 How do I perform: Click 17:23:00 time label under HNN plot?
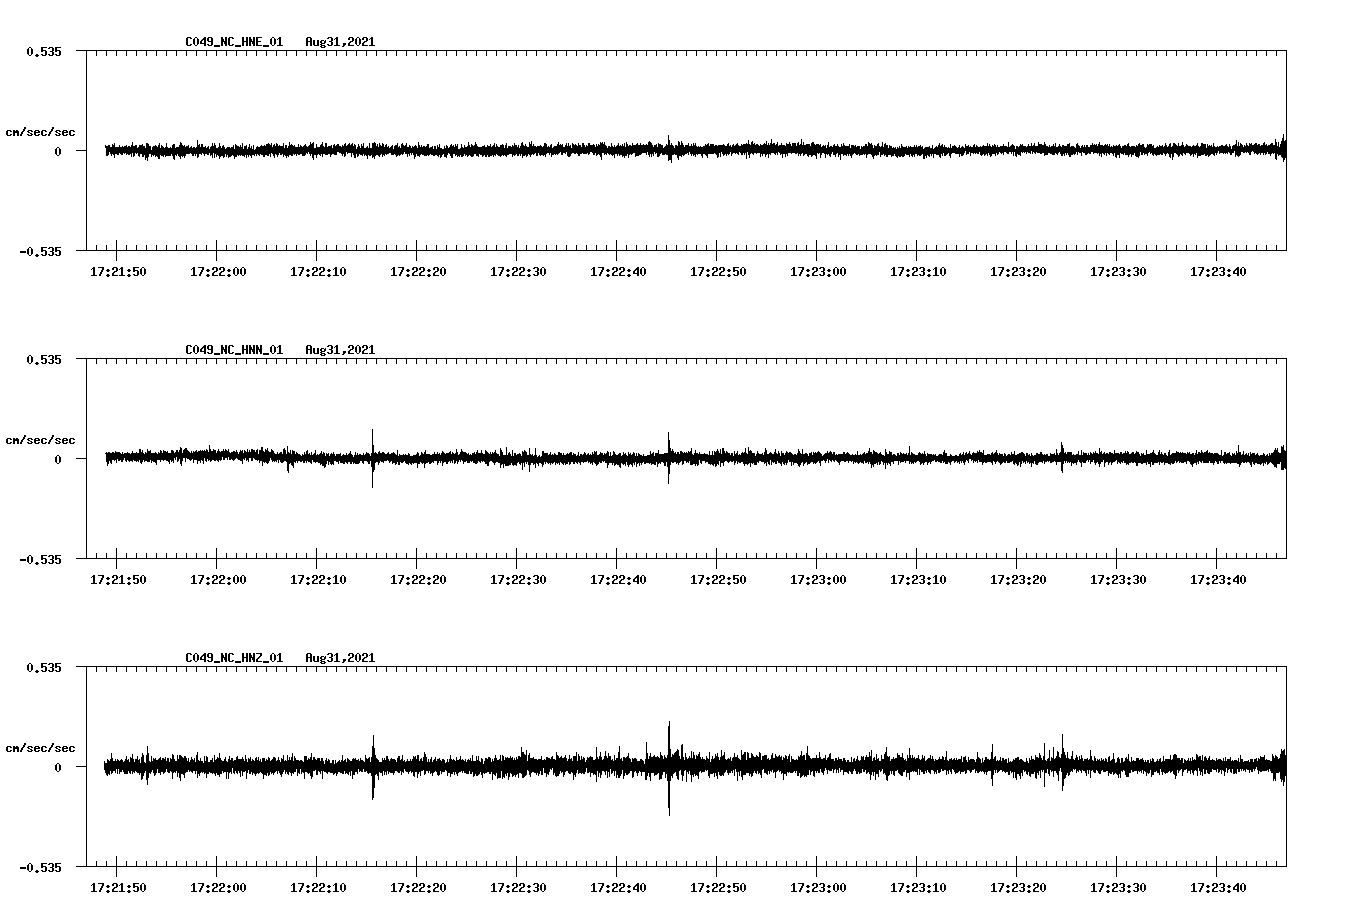pyautogui.click(x=818, y=579)
